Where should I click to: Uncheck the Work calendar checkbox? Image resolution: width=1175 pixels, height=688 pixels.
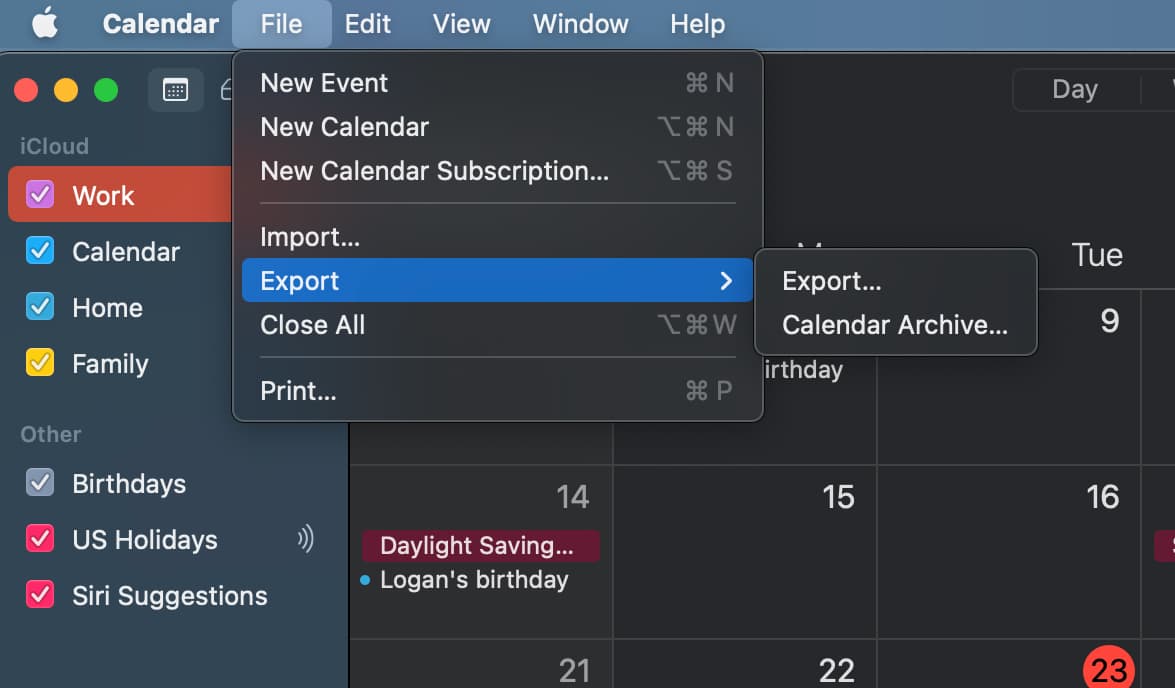tap(40, 195)
